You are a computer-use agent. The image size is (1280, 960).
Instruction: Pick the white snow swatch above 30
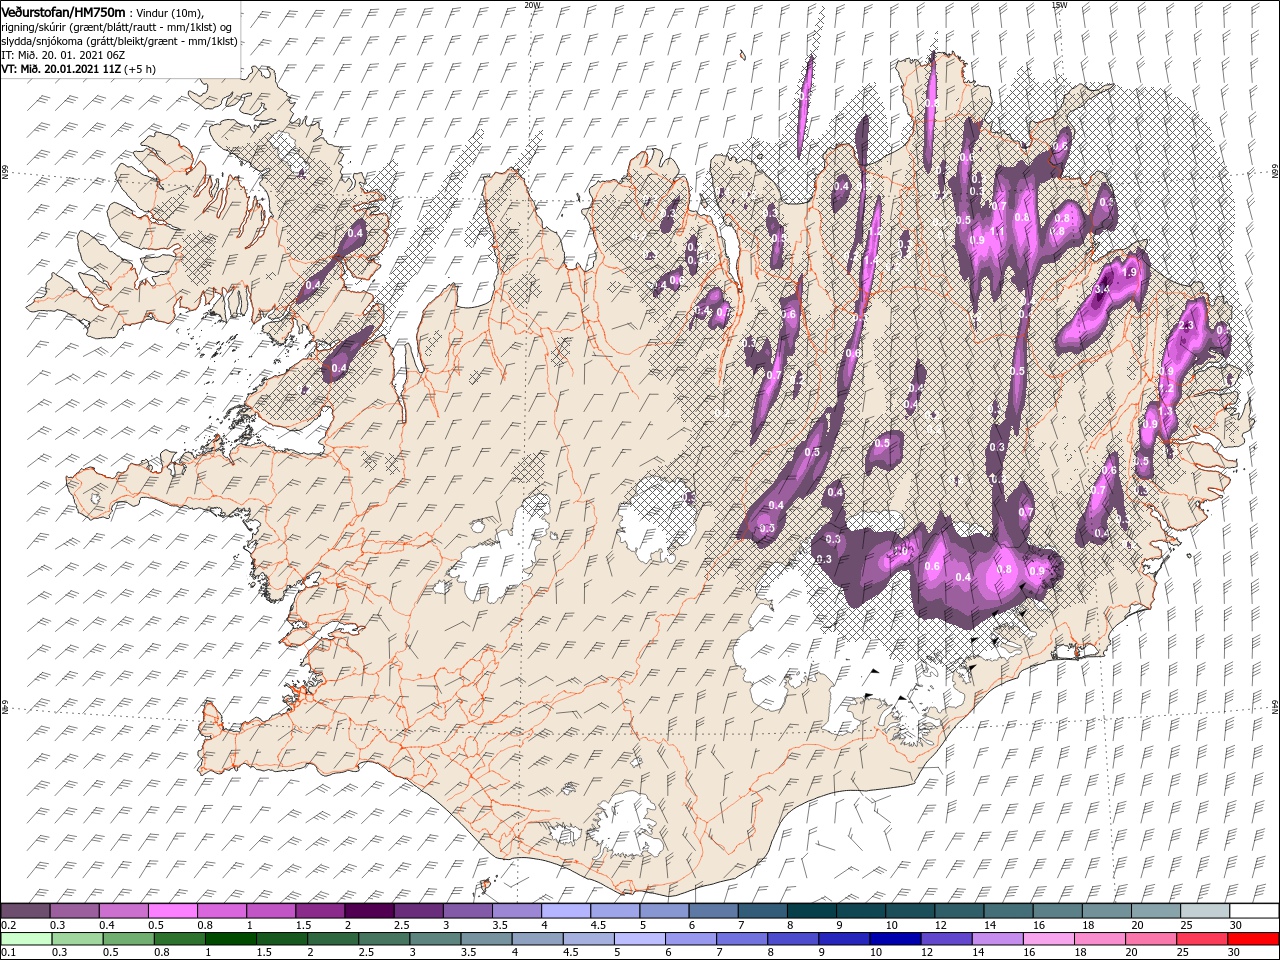[x=1255, y=911]
